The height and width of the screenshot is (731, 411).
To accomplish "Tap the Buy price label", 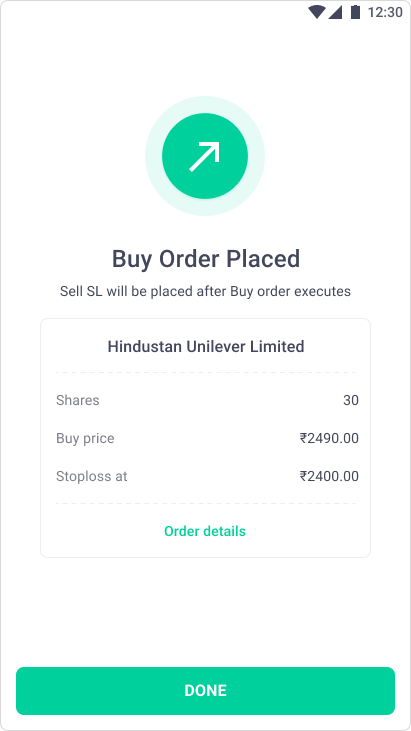I will coord(85,439).
